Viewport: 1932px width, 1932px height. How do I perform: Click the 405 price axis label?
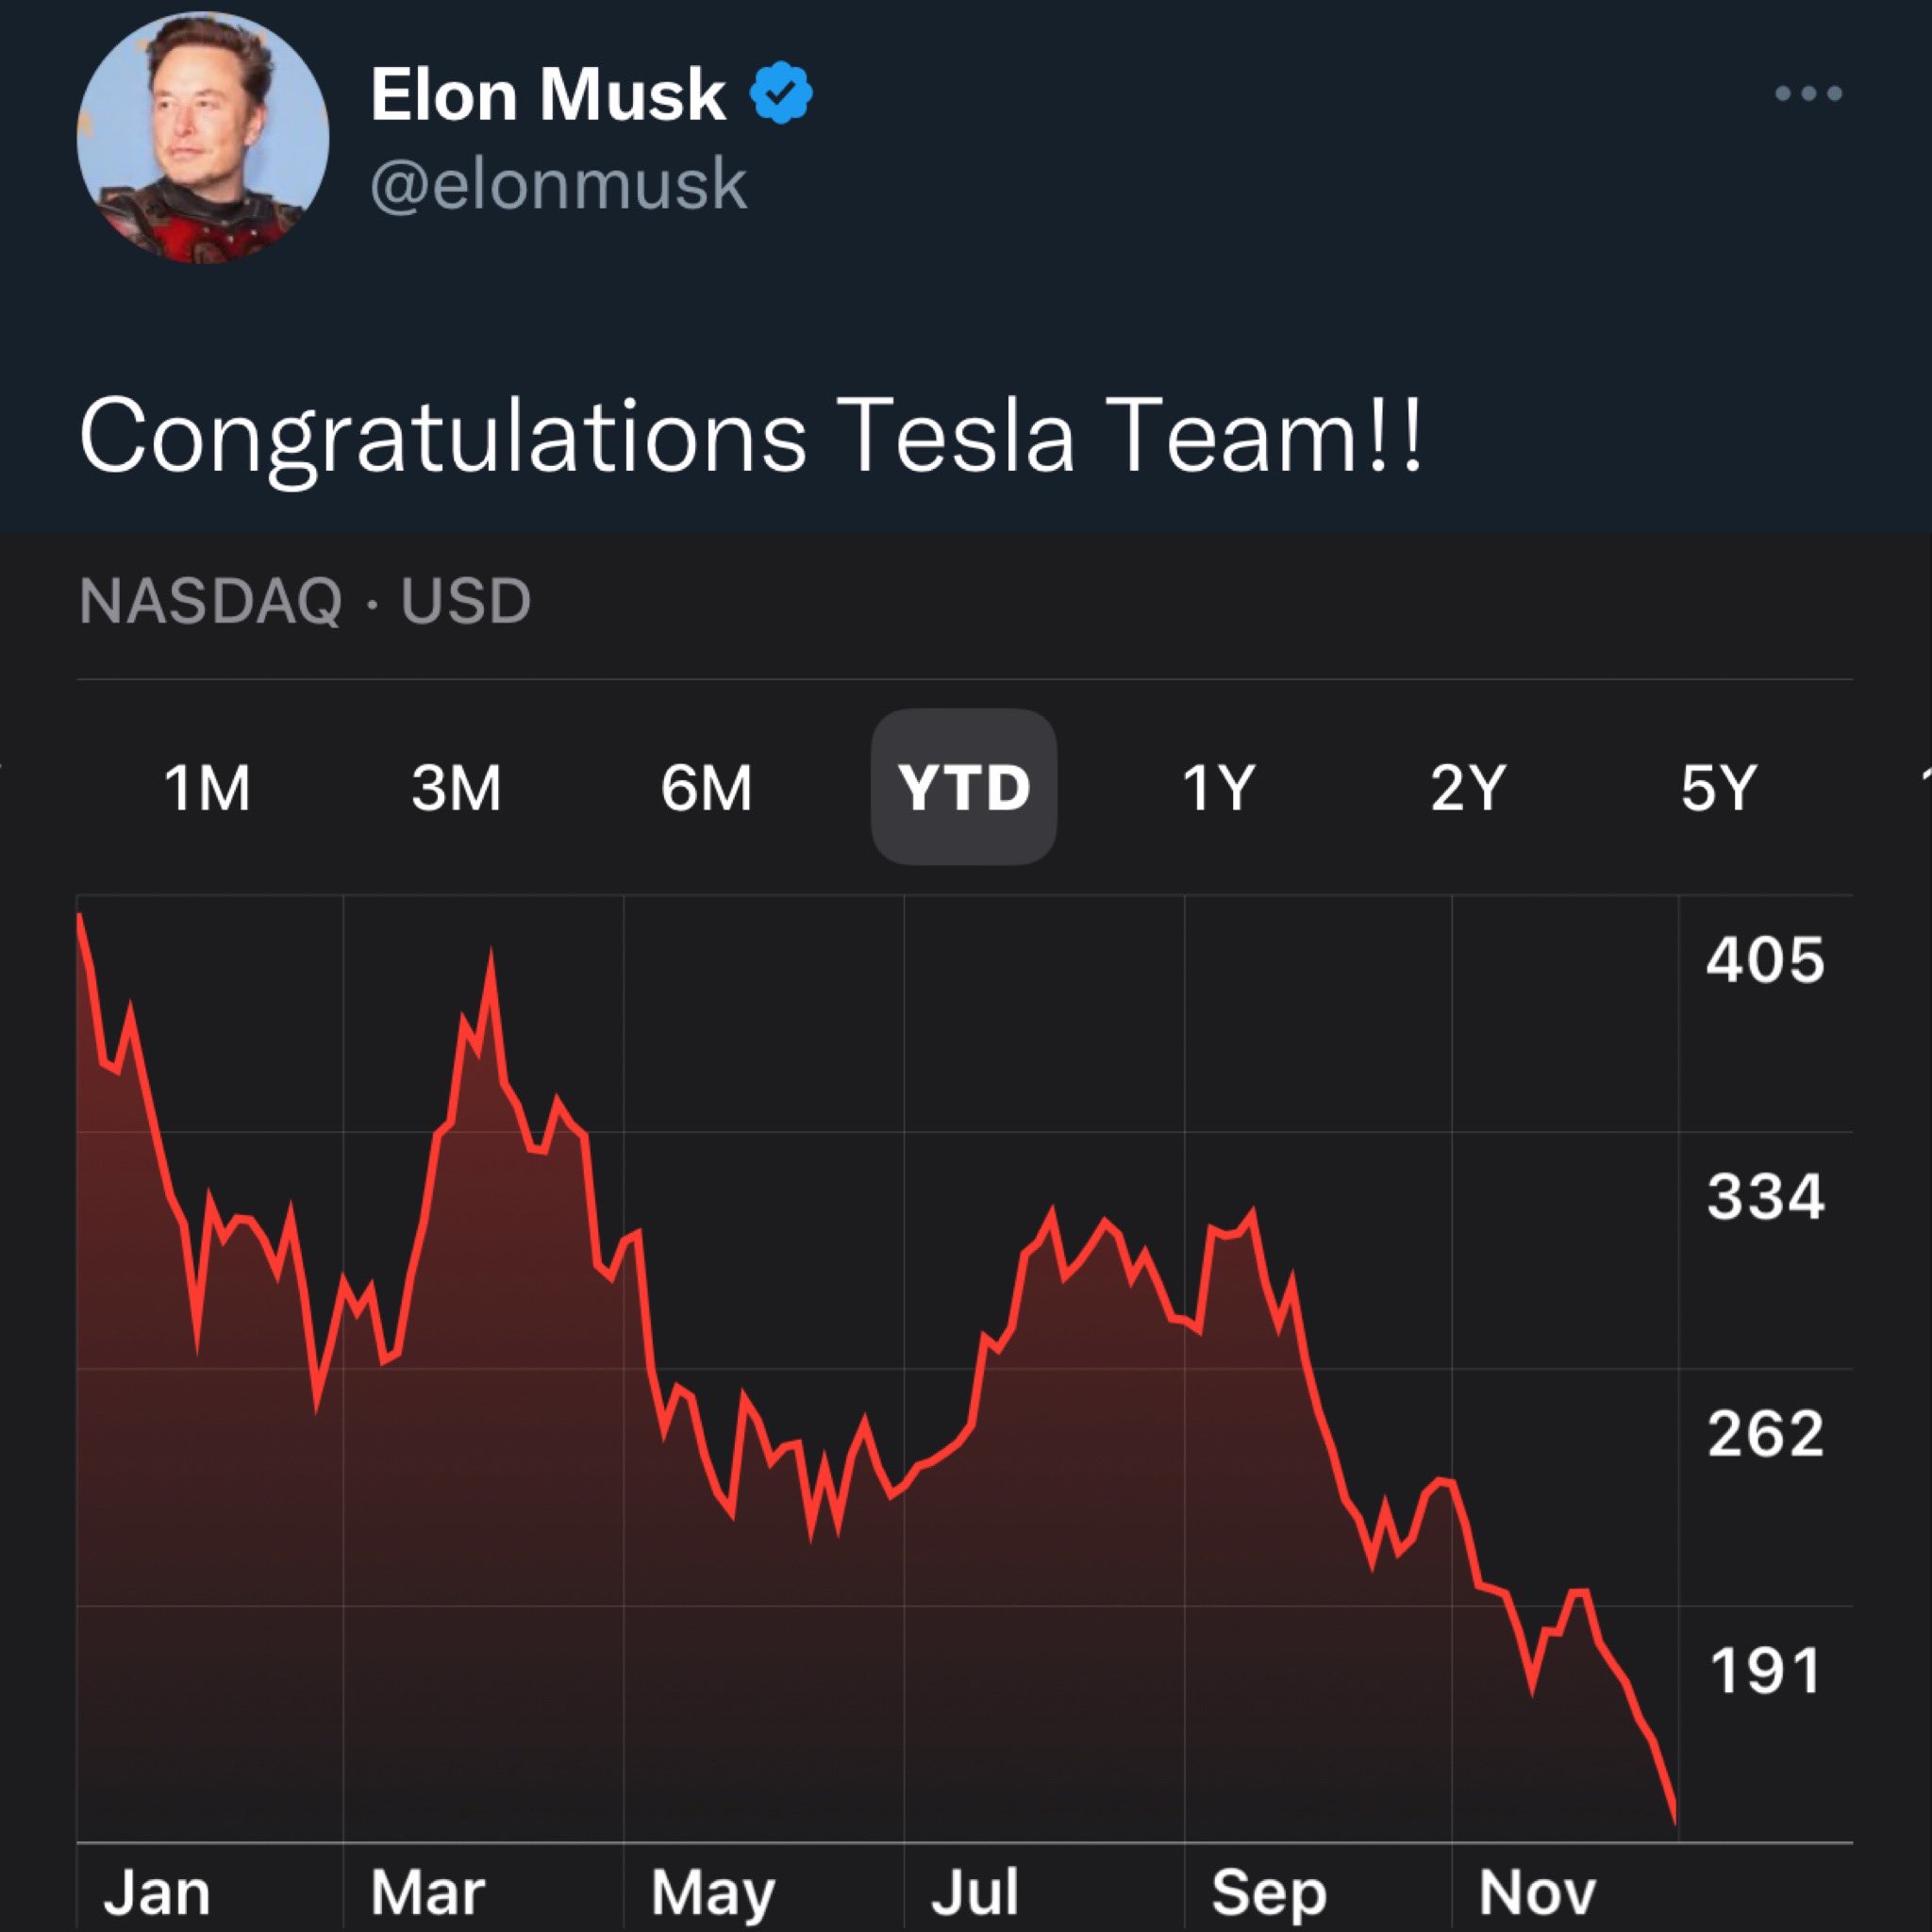1766,961
